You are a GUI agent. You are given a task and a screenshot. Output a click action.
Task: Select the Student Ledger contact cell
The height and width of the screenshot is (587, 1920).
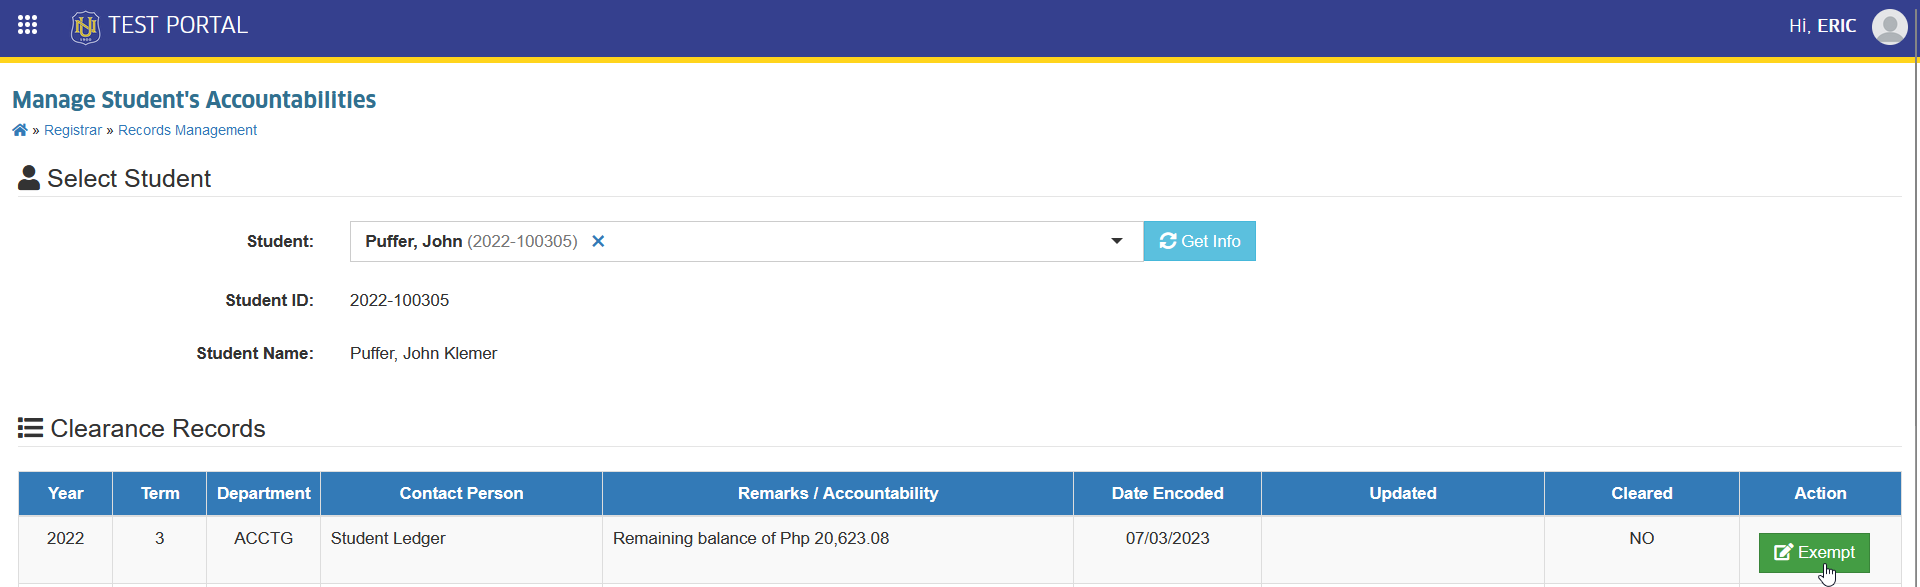[461, 549]
